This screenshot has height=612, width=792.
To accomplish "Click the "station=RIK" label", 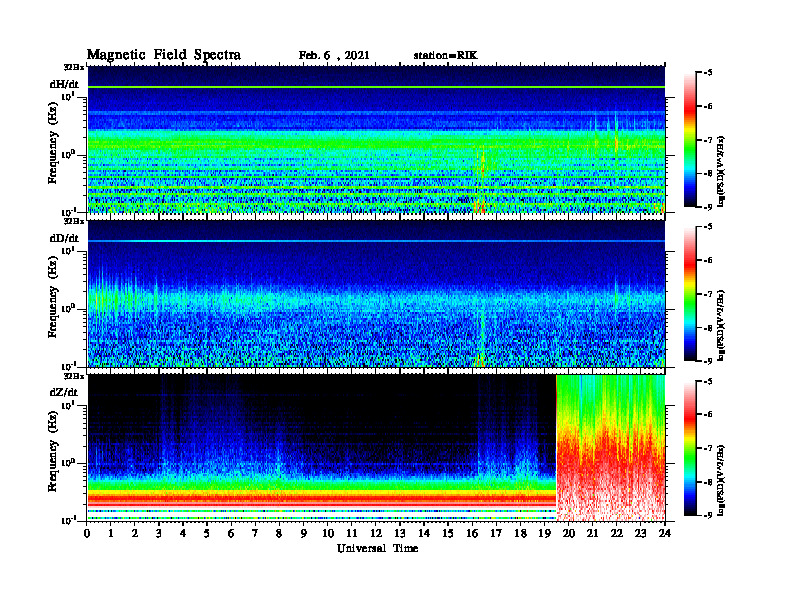I will (445, 56).
